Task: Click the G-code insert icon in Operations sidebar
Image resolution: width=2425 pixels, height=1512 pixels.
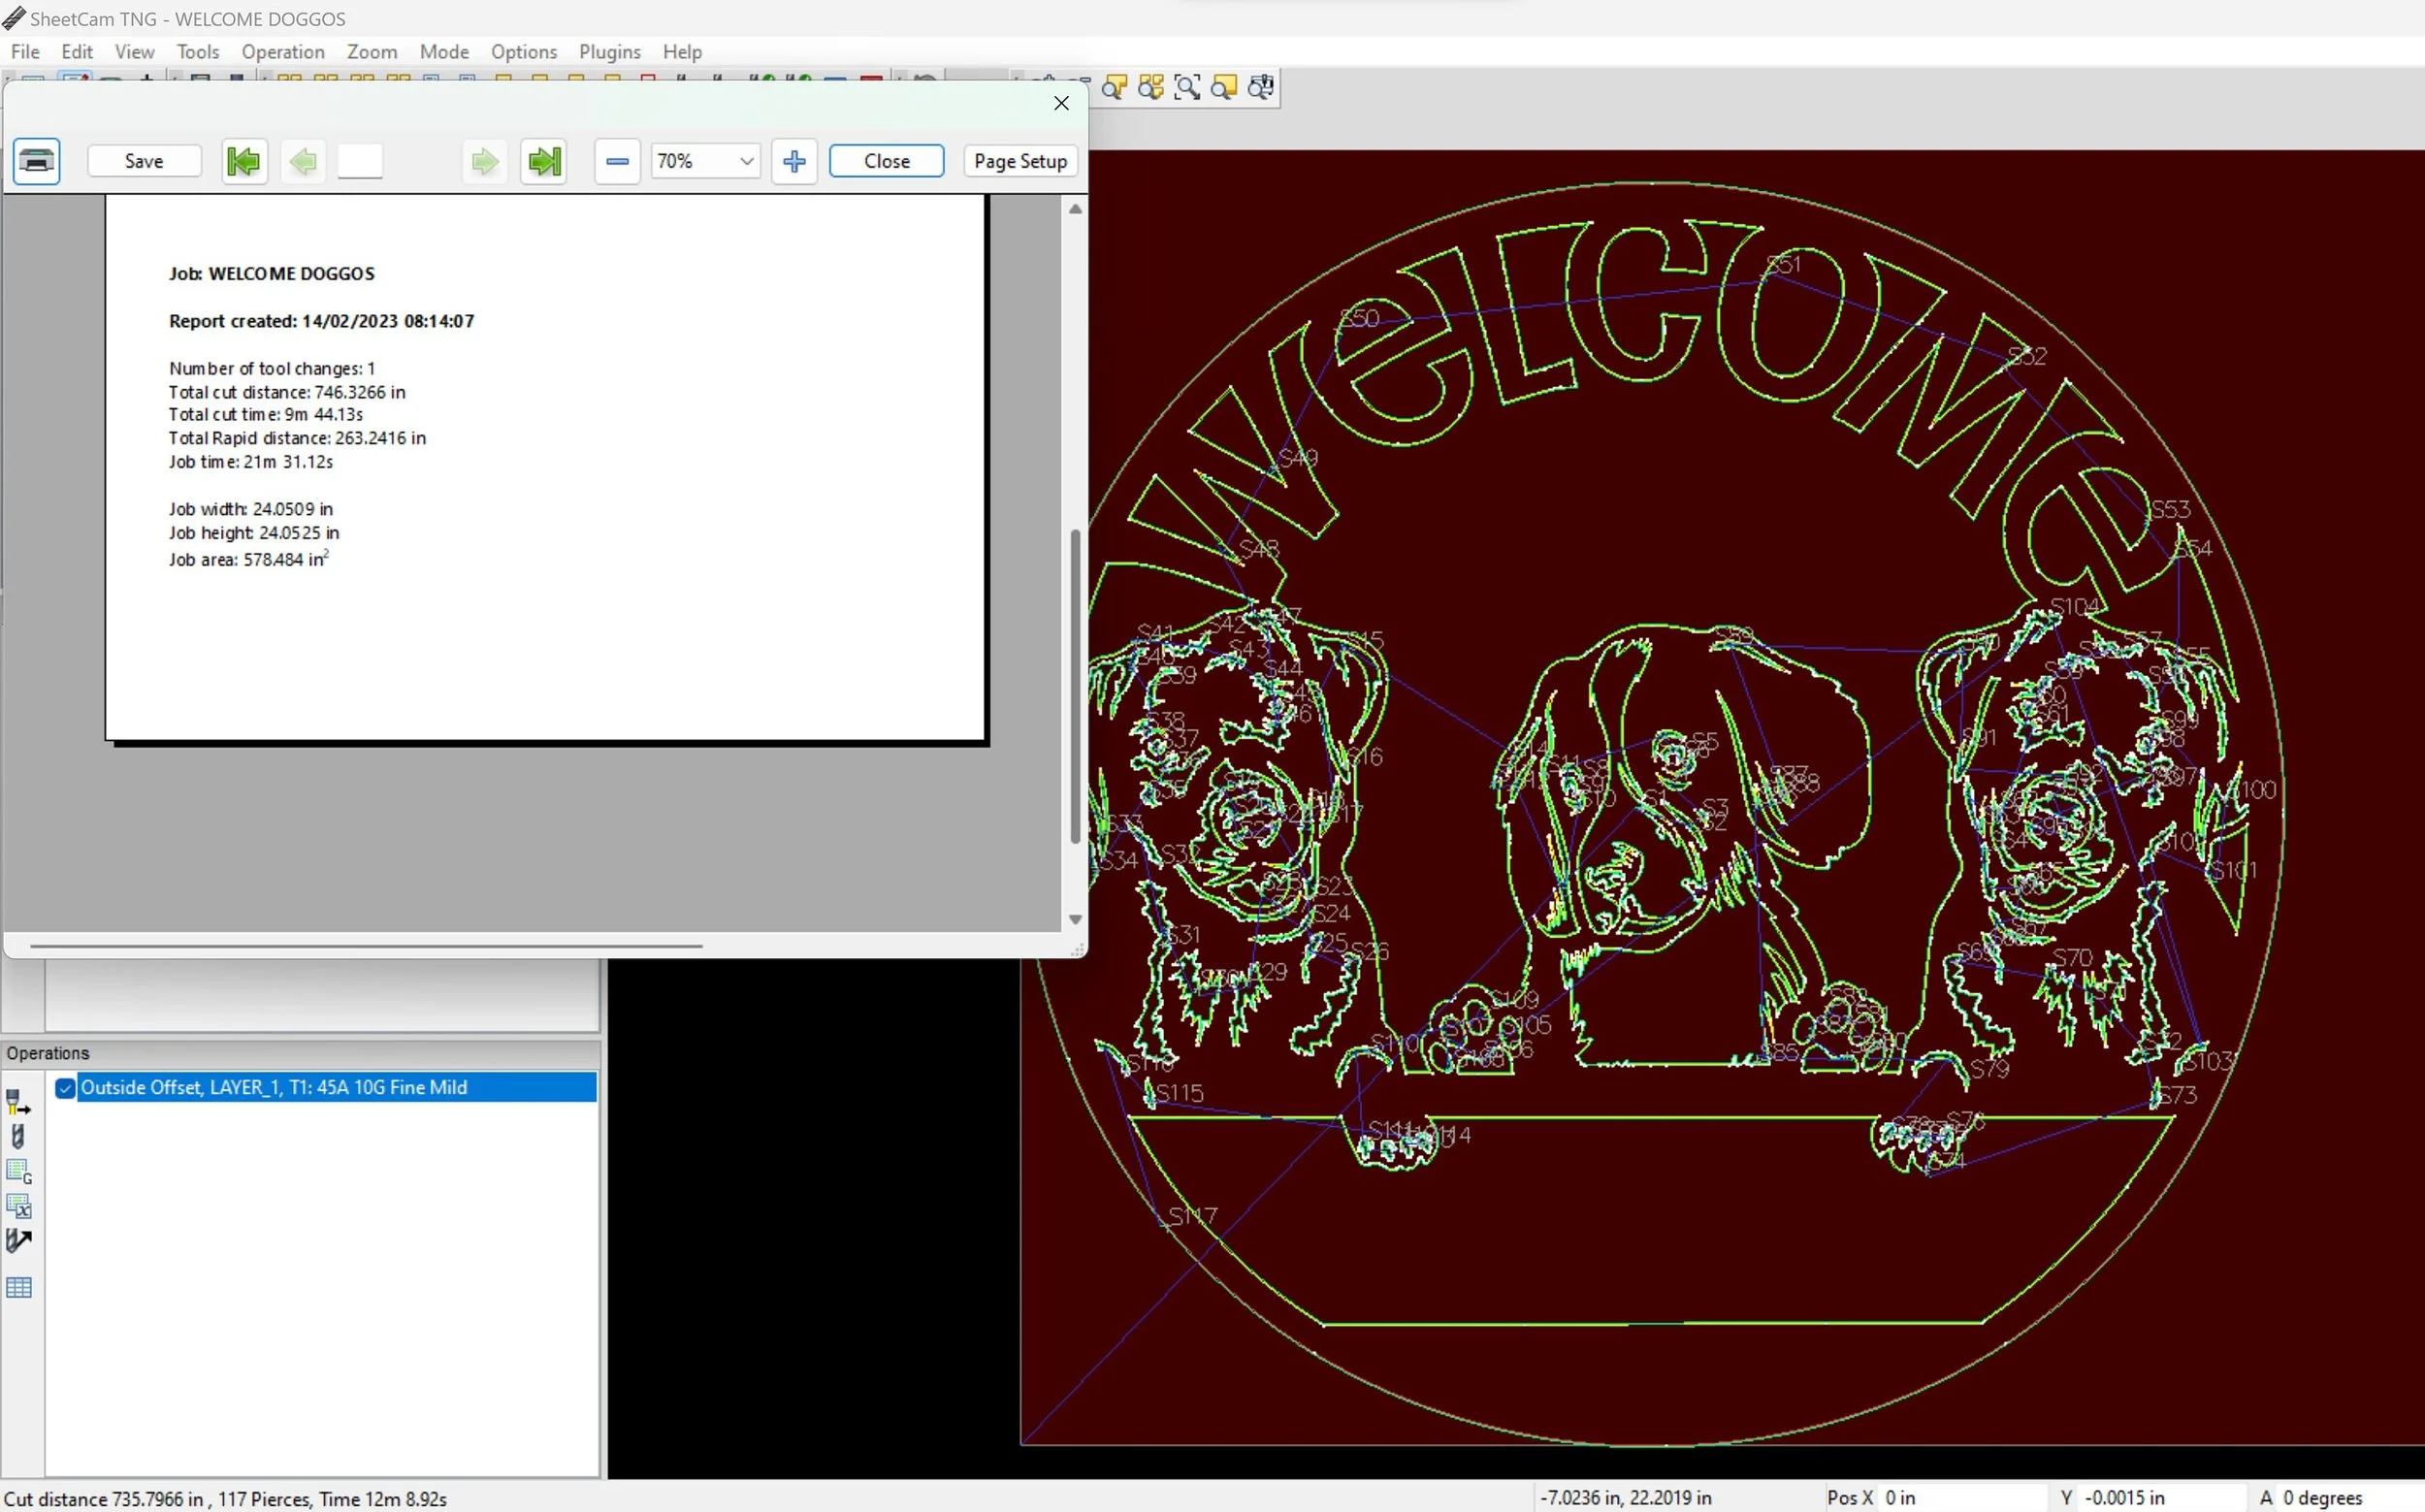Action: point(18,1171)
